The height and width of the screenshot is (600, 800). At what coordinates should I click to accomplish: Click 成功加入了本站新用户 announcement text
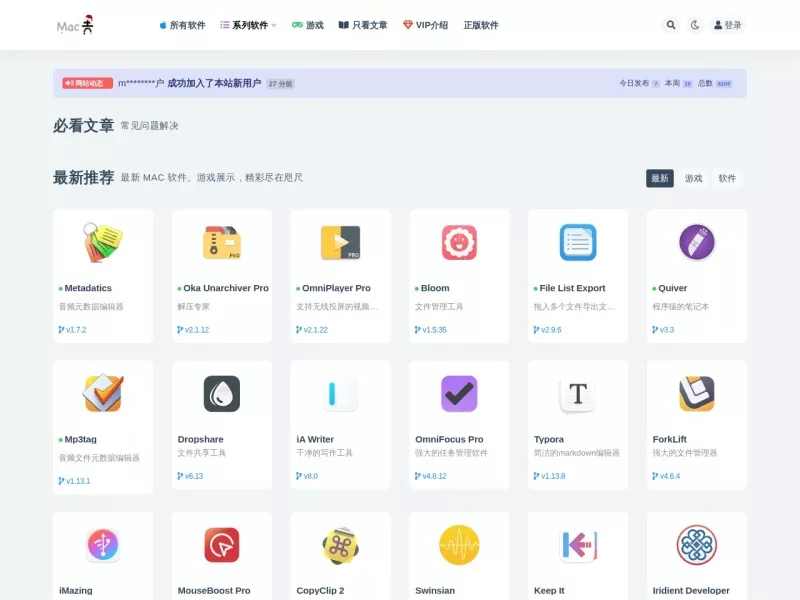point(214,83)
